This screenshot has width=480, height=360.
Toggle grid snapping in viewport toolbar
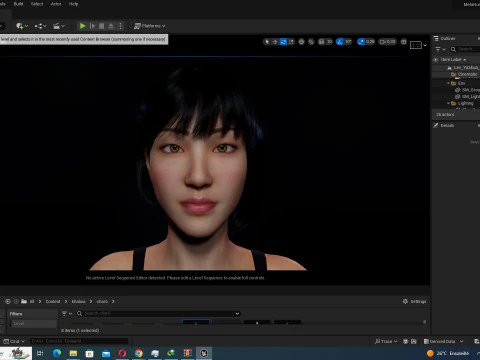[321, 42]
